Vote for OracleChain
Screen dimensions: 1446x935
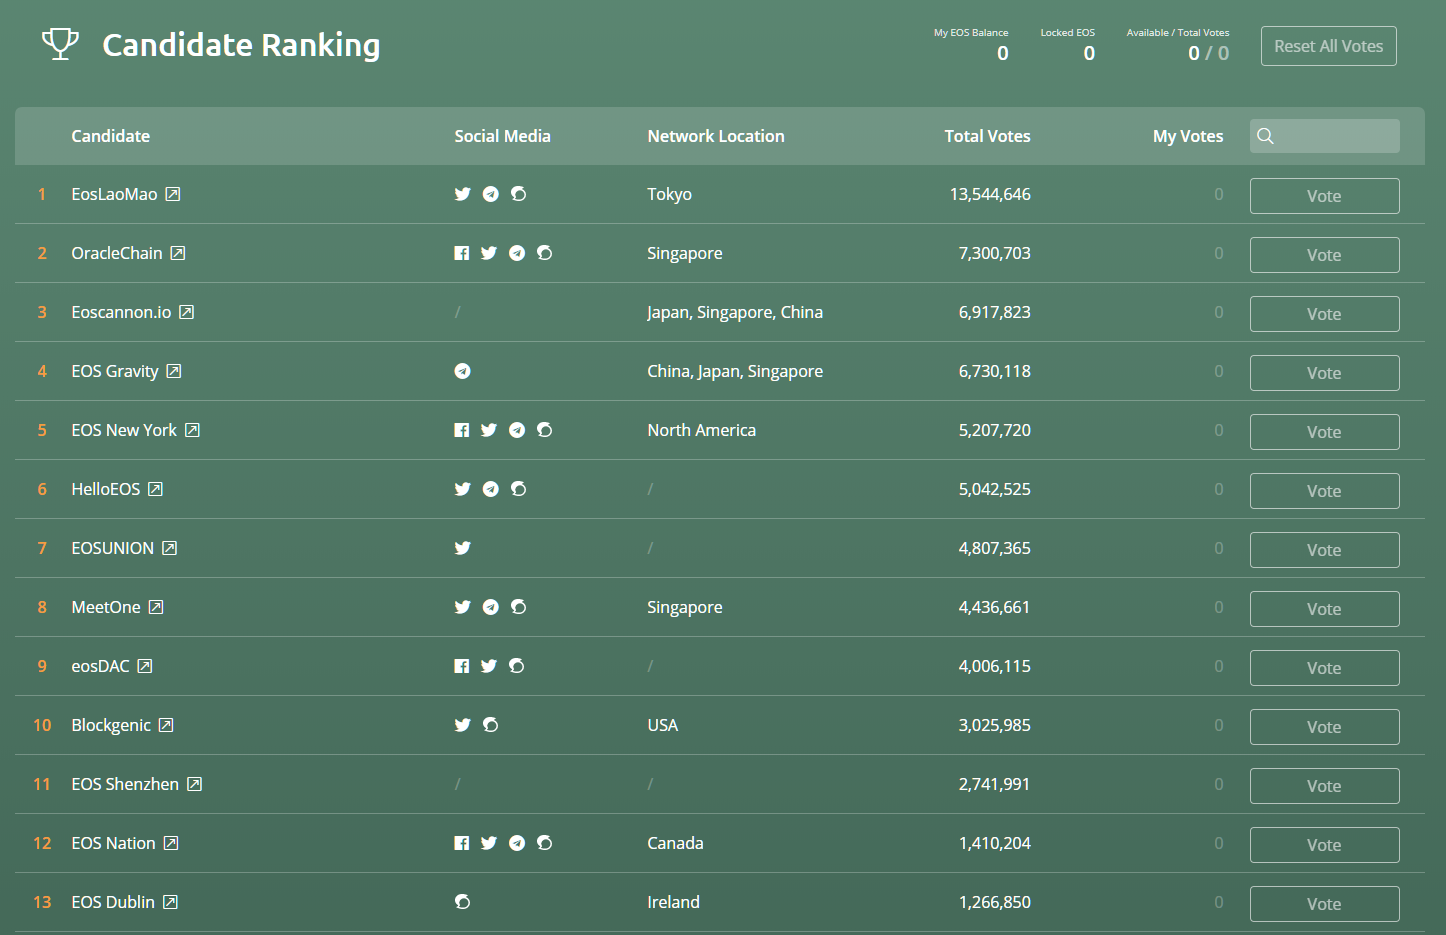(x=1324, y=255)
